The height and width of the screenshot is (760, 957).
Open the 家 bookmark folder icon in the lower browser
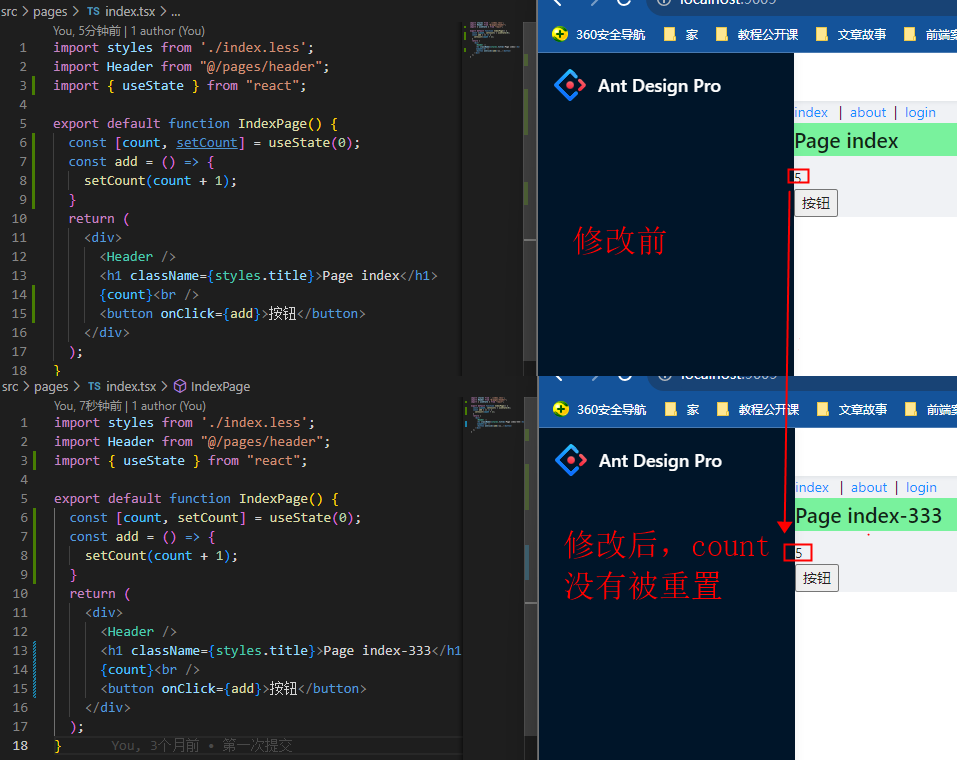pos(671,409)
